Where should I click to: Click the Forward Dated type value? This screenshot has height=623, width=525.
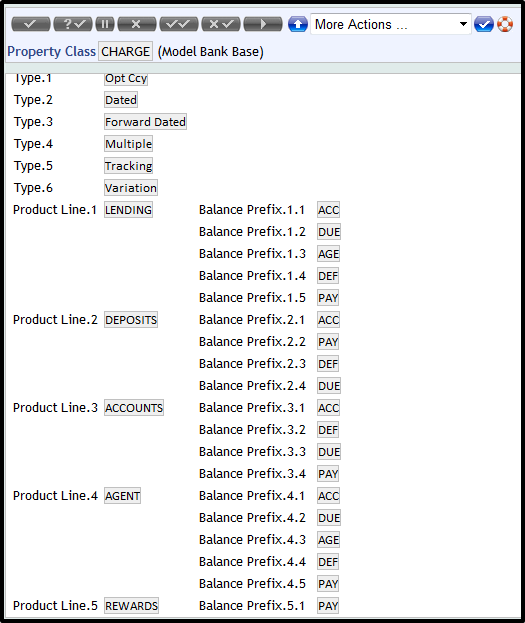145,122
